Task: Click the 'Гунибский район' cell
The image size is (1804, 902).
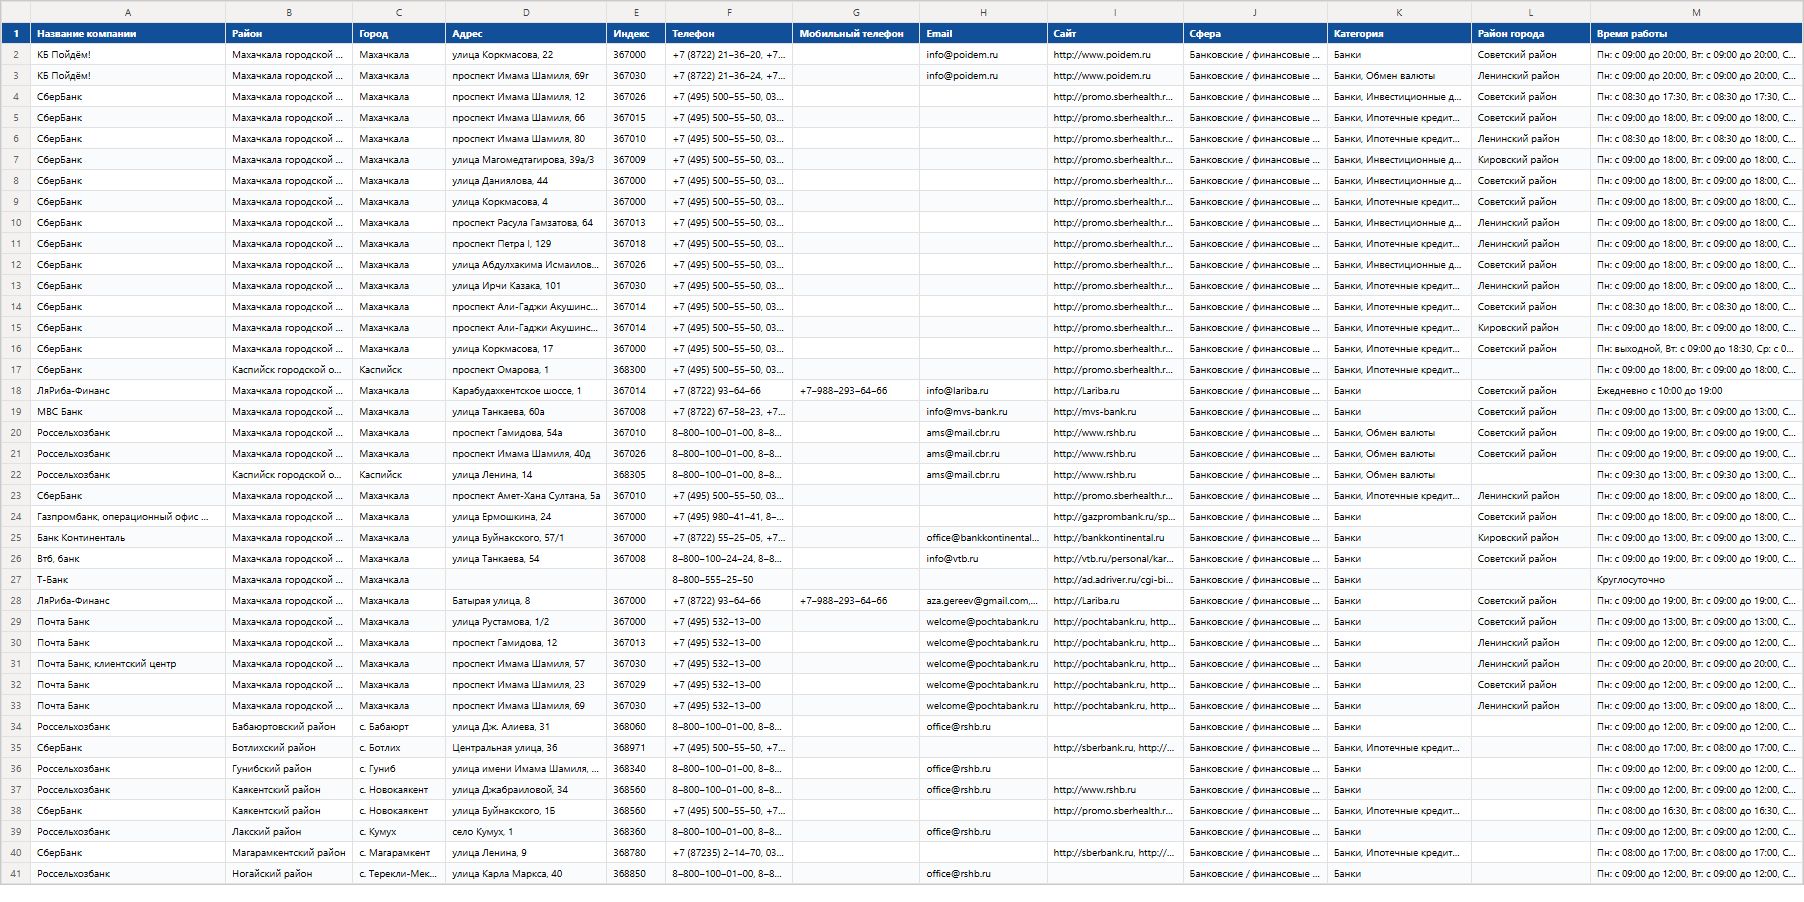Action: (x=289, y=769)
